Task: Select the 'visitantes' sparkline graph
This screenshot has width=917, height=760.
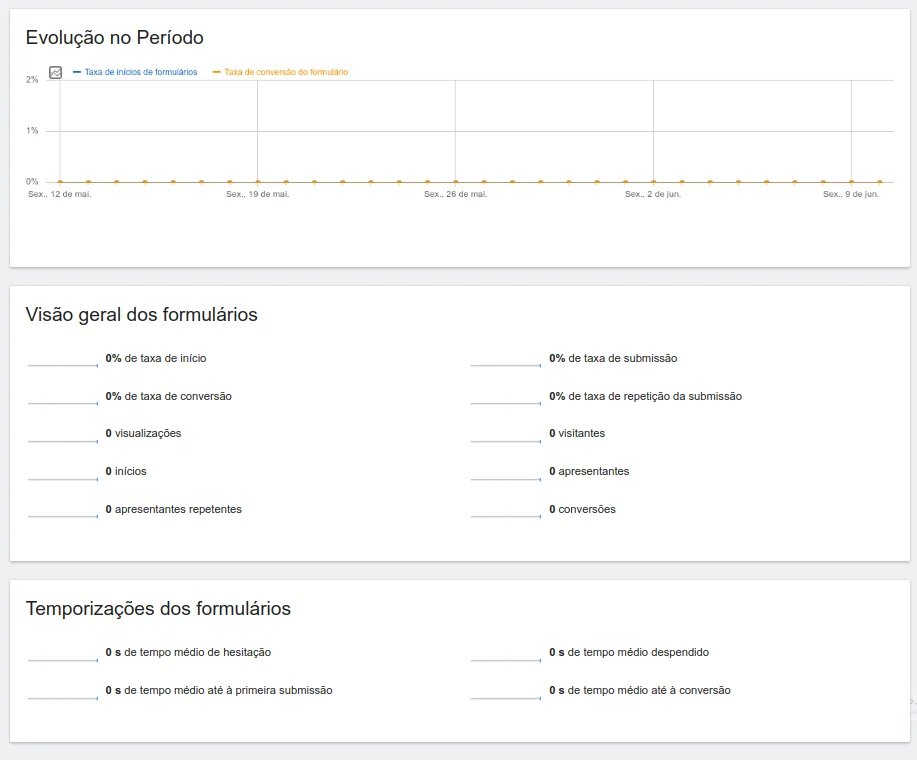Action: pos(506,438)
